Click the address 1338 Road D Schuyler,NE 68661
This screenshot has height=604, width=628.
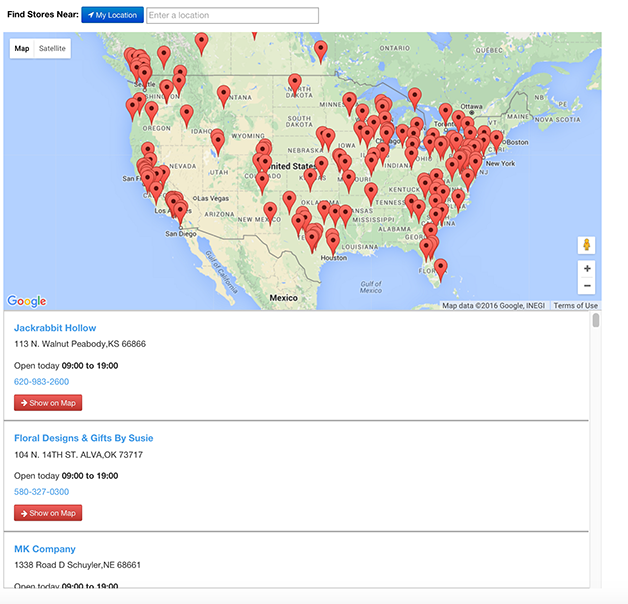point(77,565)
